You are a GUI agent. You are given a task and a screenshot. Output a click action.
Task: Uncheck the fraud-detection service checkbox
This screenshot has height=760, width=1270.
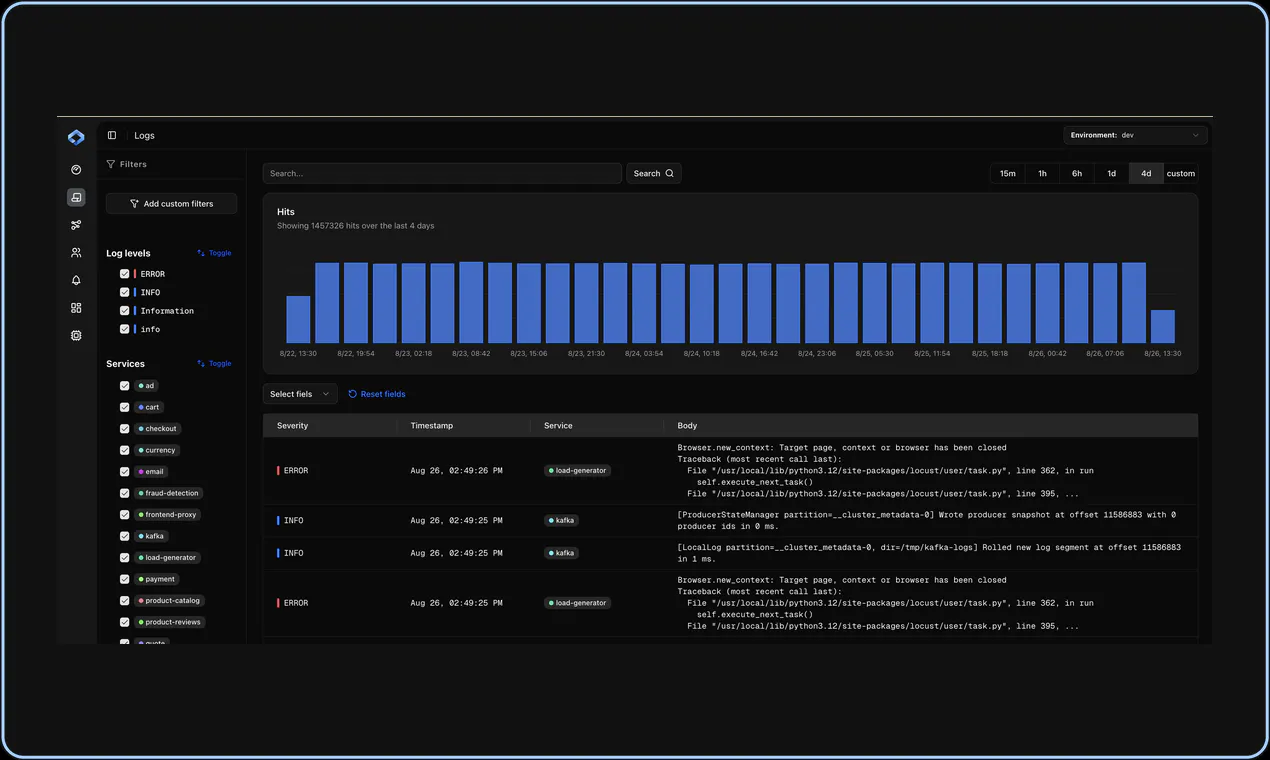[x=124, y=493]
